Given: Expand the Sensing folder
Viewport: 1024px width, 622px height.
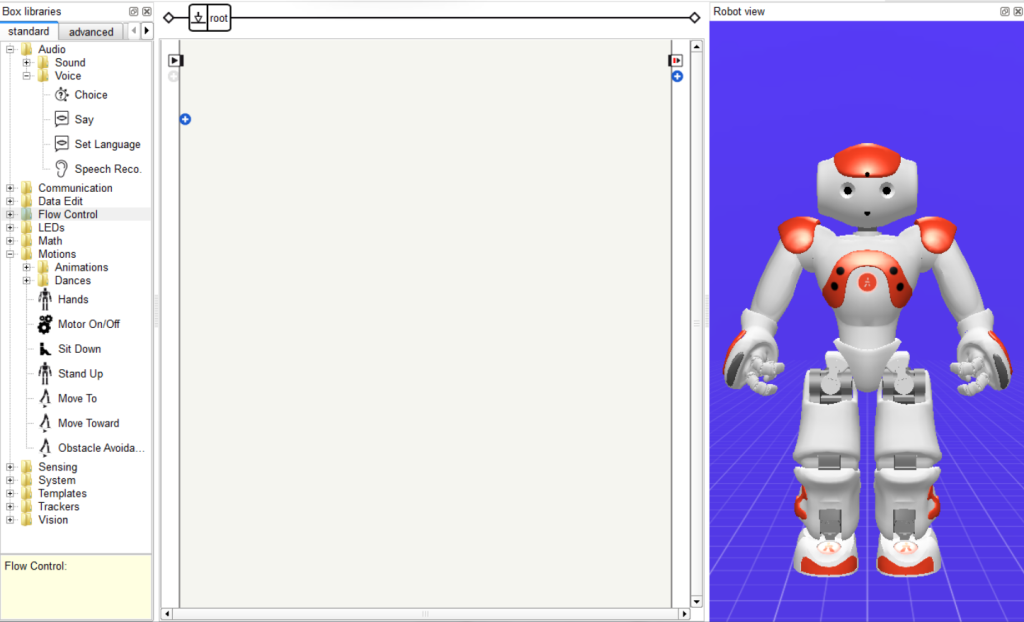Looking at the screenshot, I should (11, 467).
